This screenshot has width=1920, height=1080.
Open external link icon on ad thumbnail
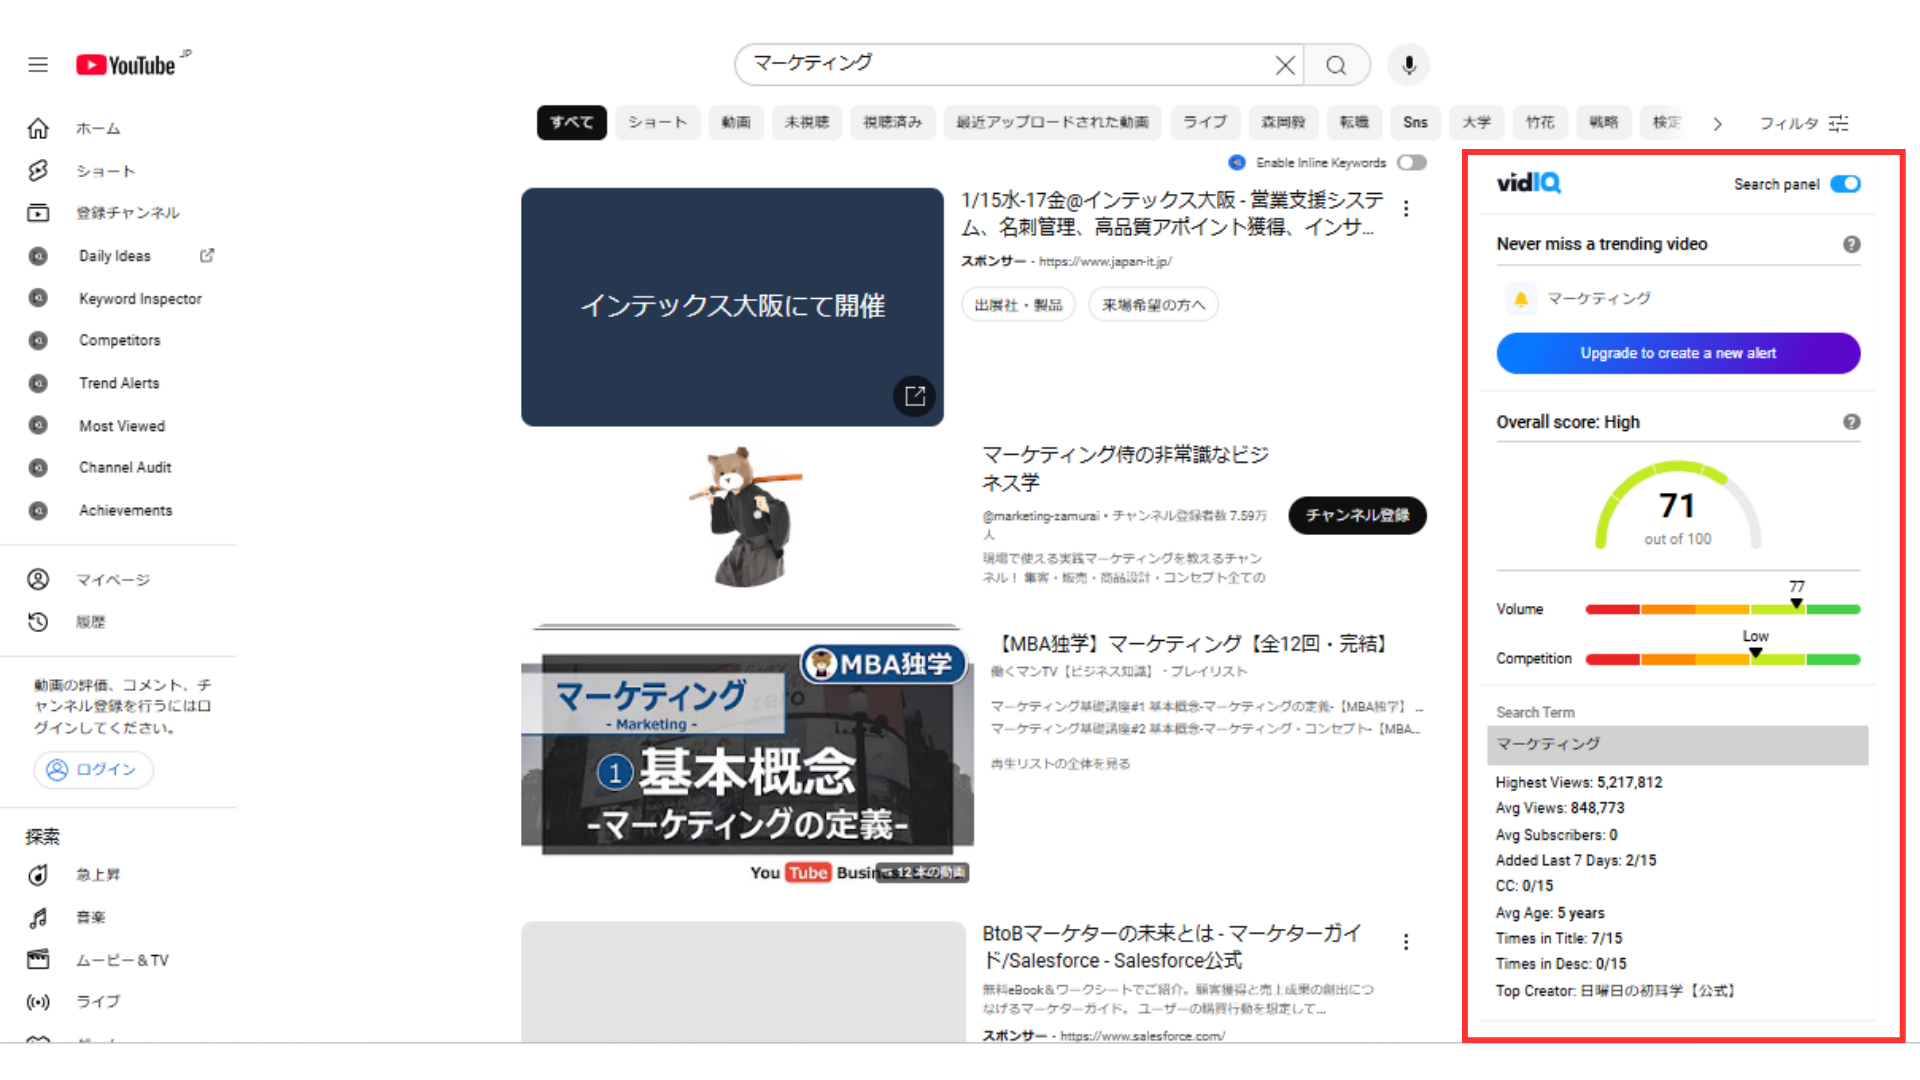914,396
